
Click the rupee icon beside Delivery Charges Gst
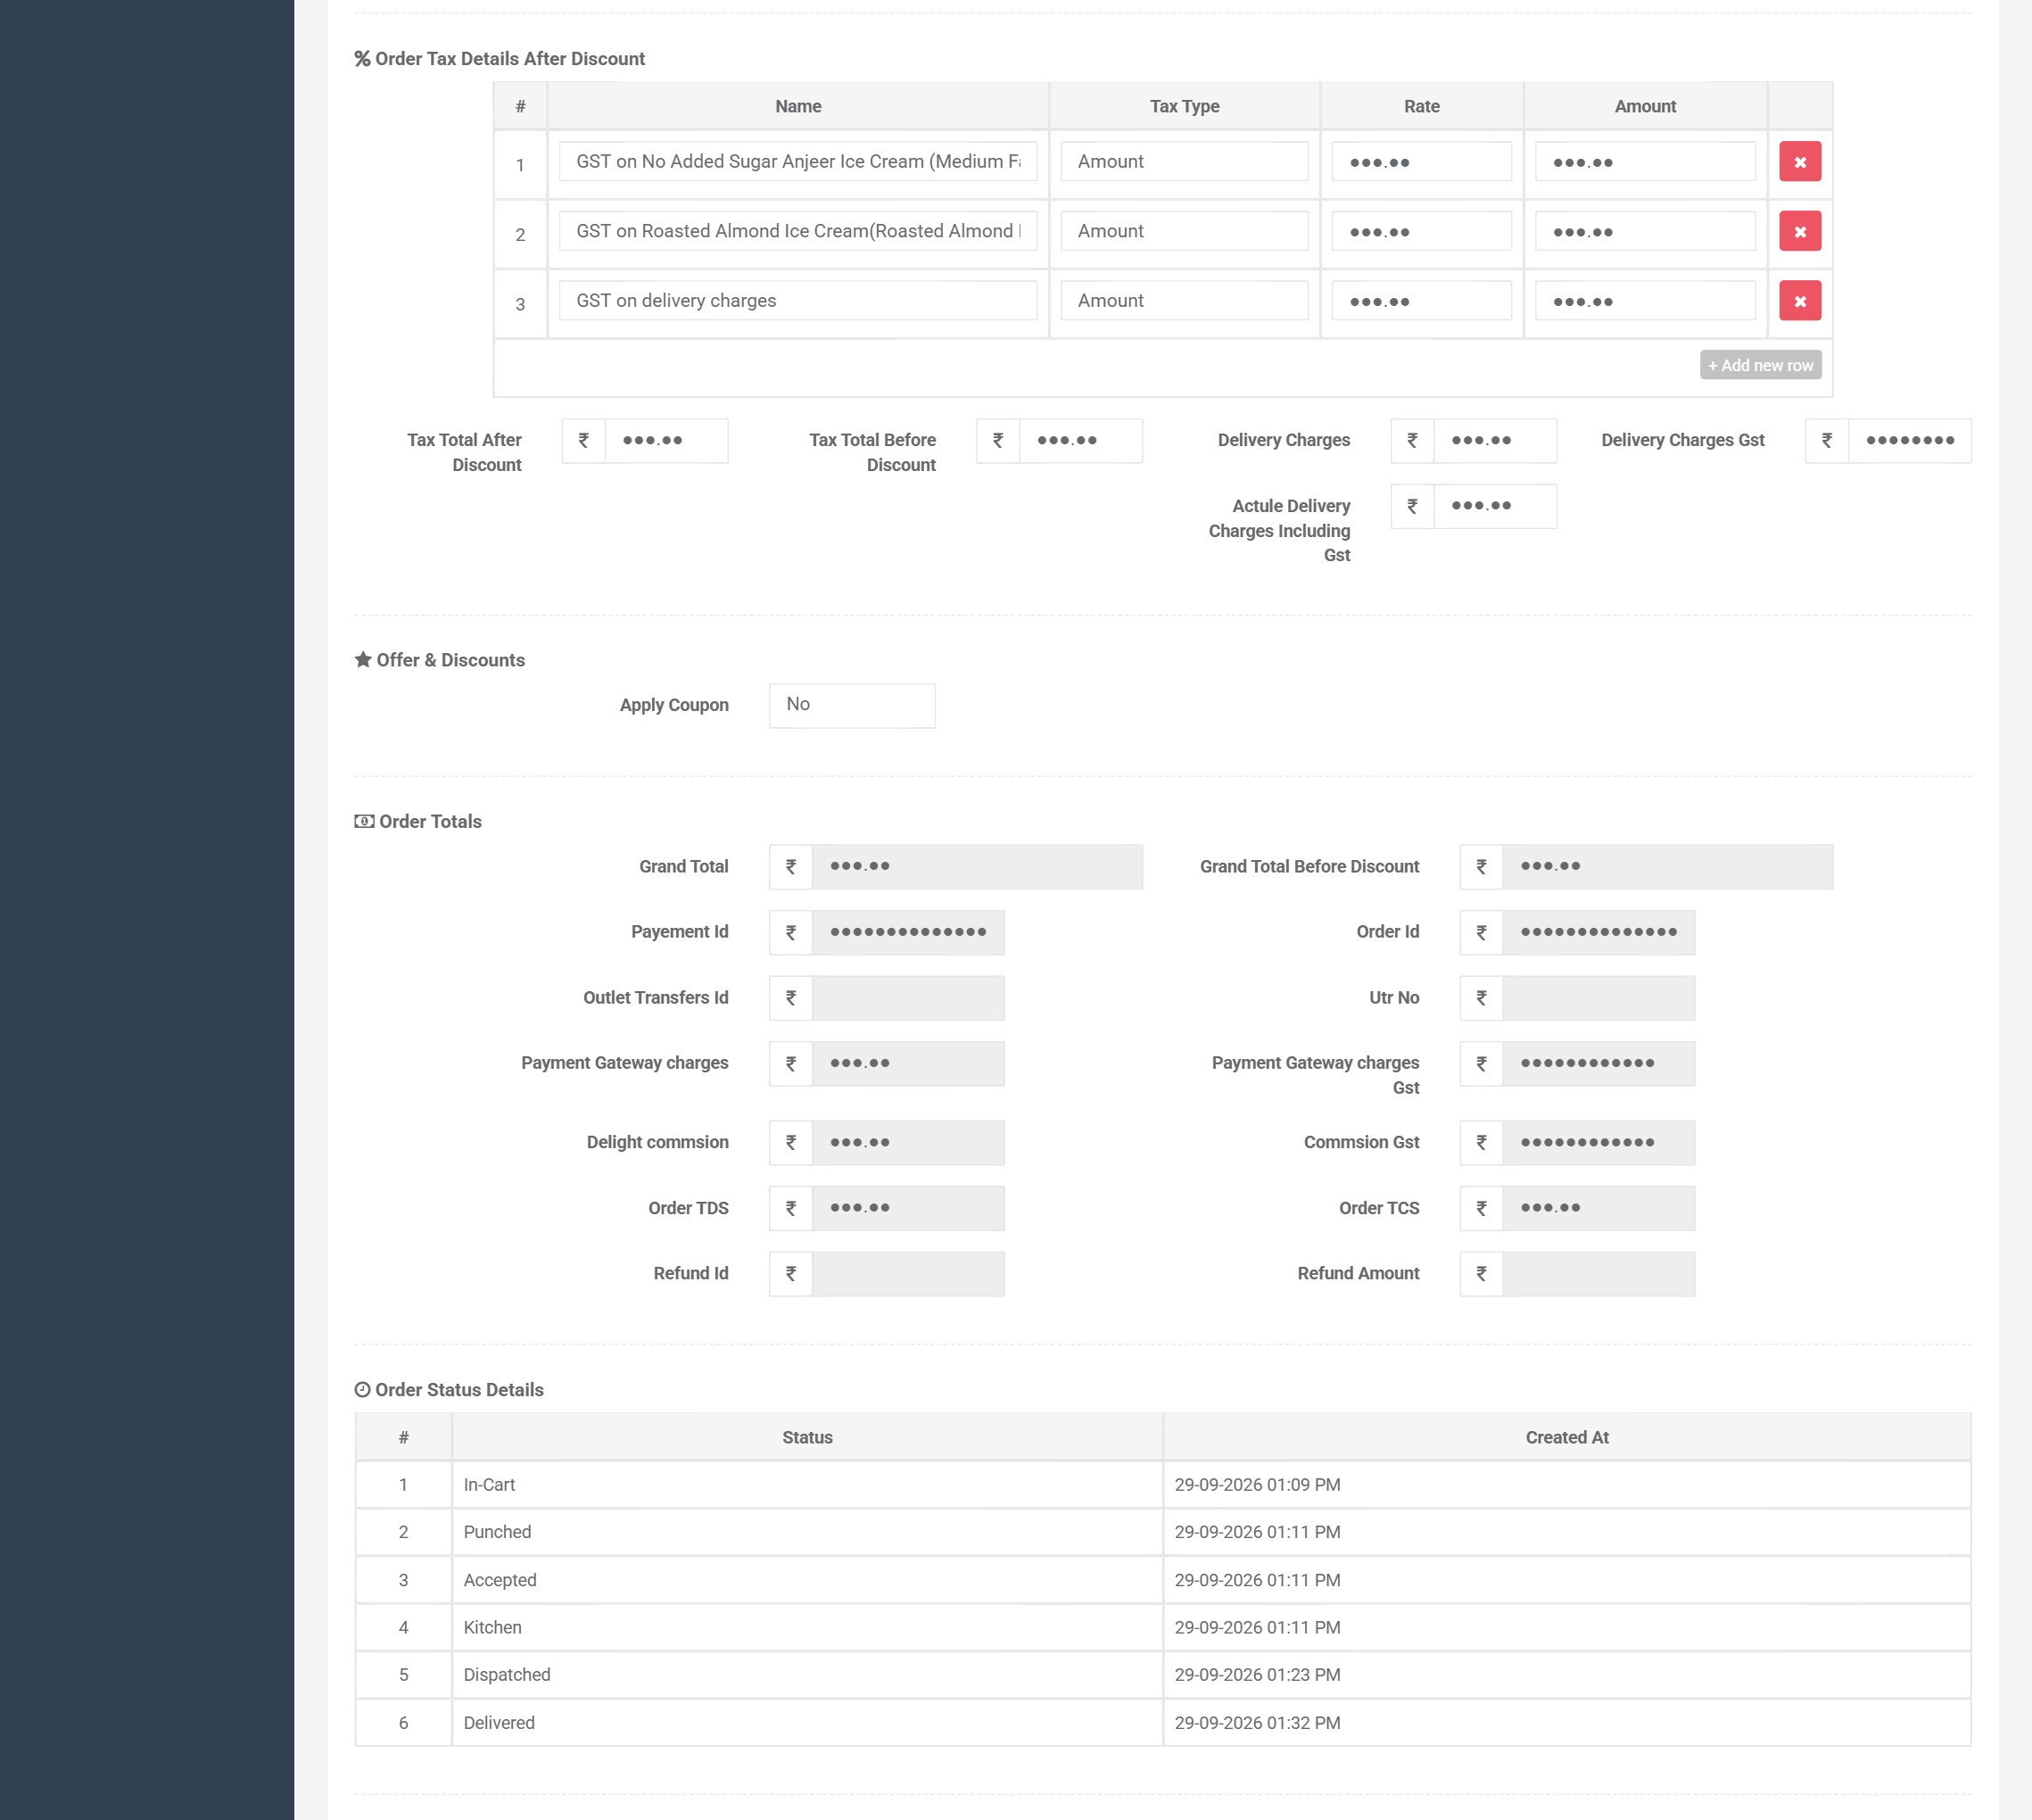tap(1826, 440)
